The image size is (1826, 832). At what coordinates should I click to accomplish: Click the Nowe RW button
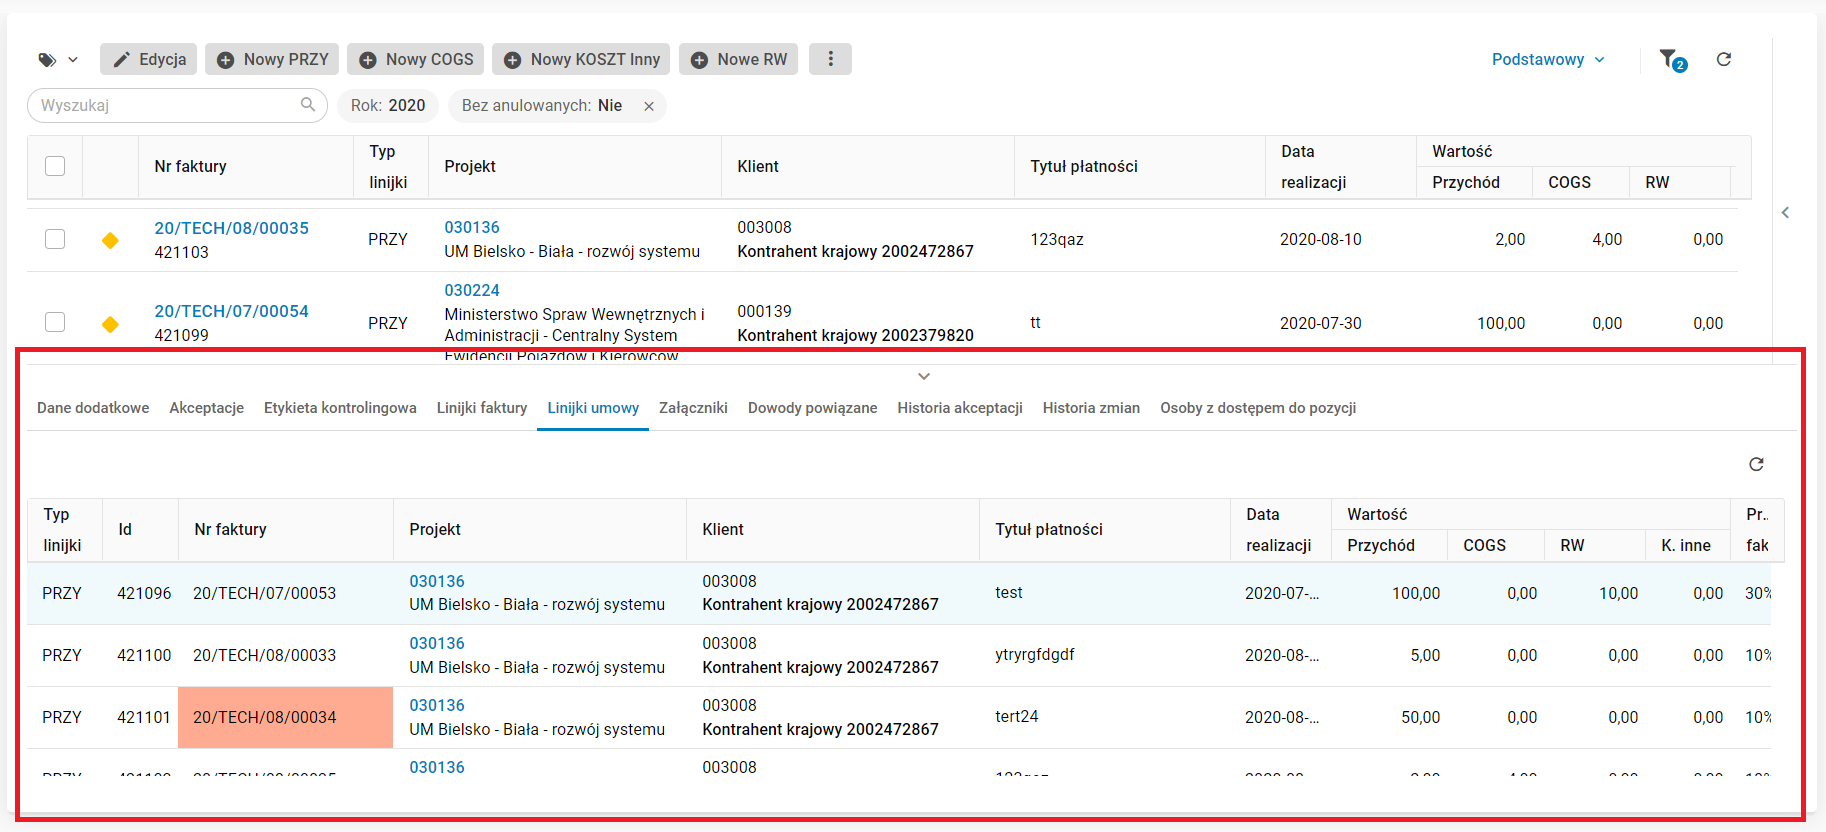coord(738,60)
